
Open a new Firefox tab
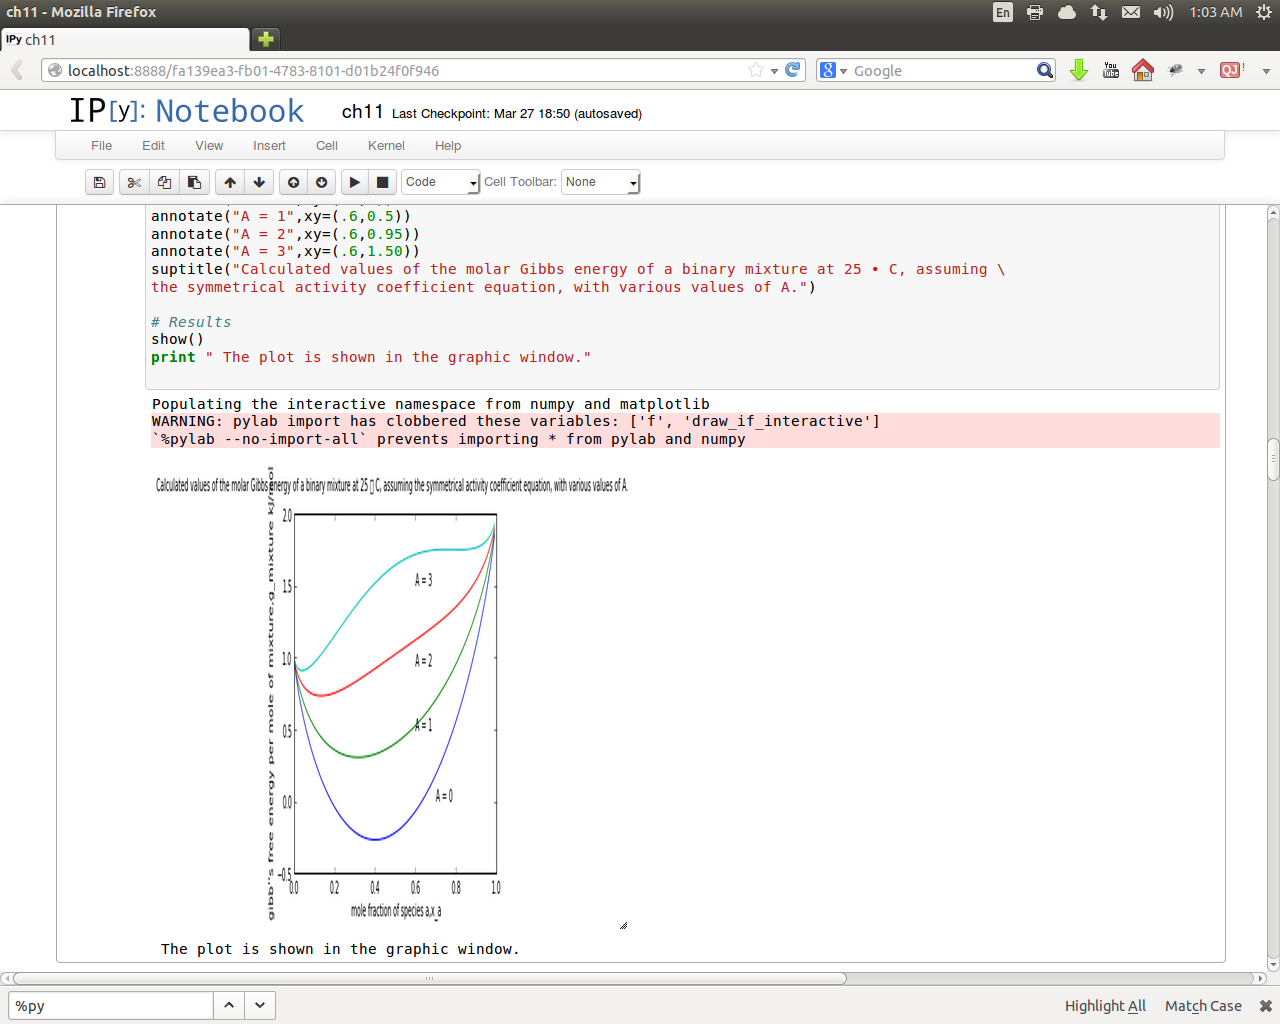pos(266,39)
